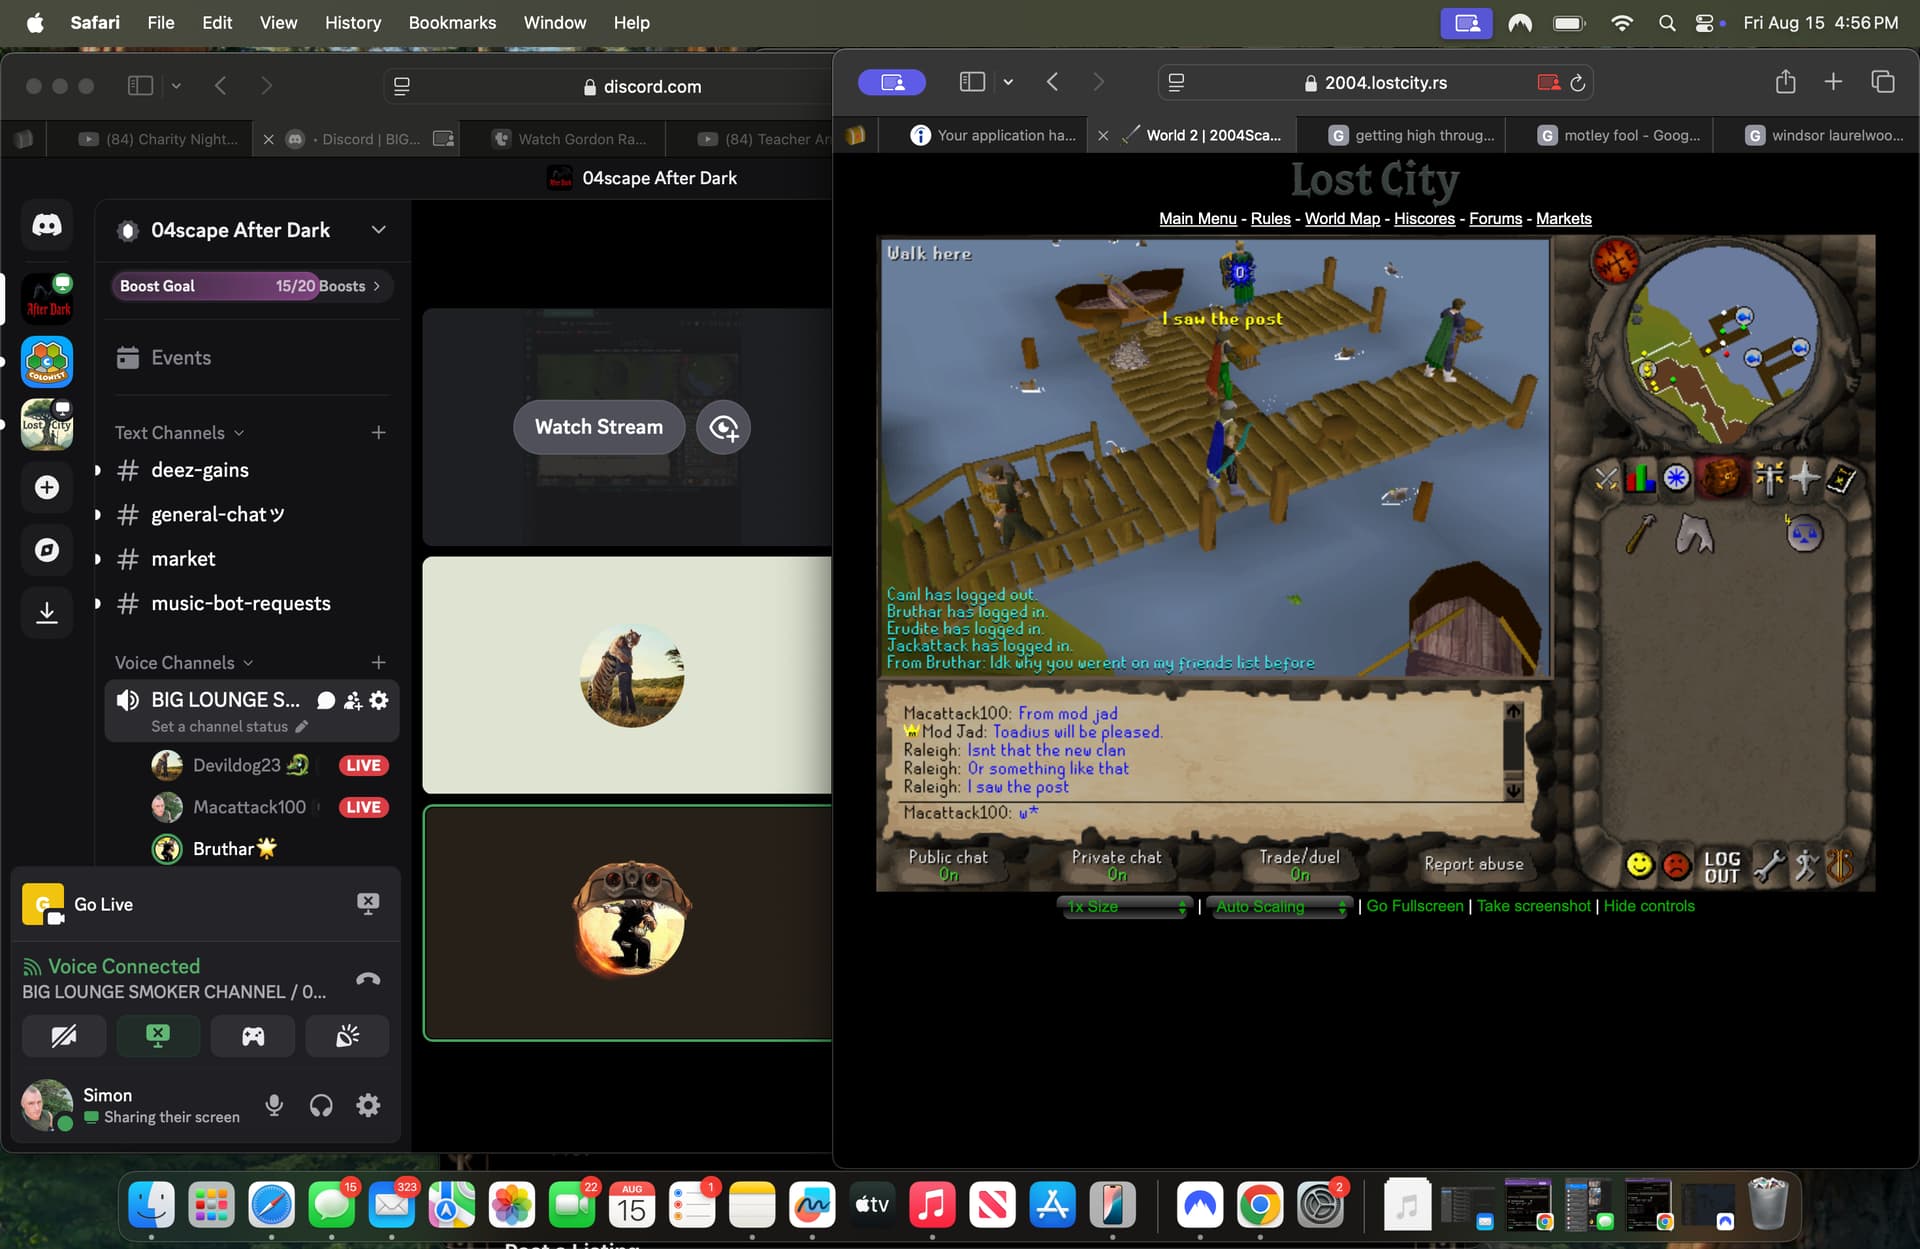Select the After Dark server icon
The height and width of the screenshot is (1249, 1920).
pos(47,298)
